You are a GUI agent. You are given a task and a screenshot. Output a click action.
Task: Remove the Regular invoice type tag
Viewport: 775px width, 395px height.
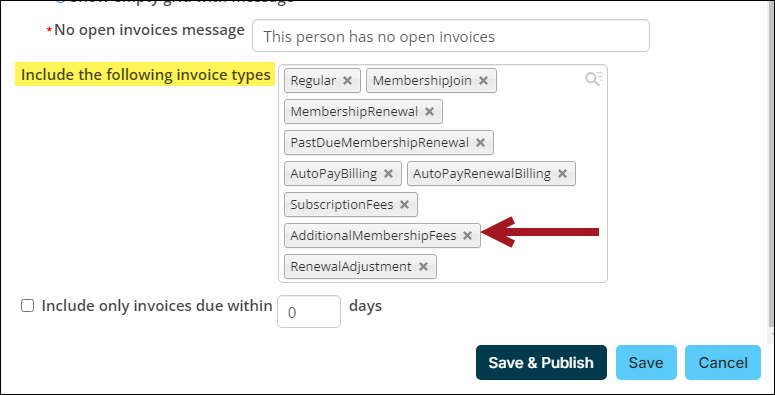tap(347, 81)
